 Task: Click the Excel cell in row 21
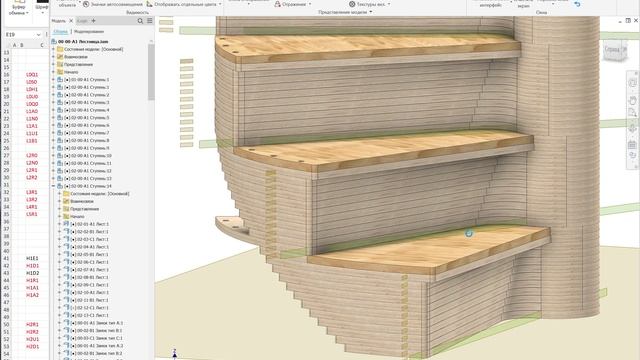[x=32, y=111]
